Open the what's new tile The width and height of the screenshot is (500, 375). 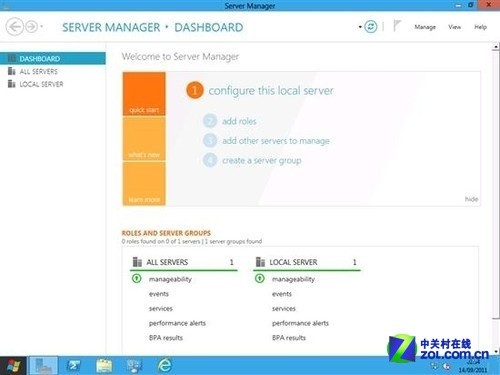(144, 139)
